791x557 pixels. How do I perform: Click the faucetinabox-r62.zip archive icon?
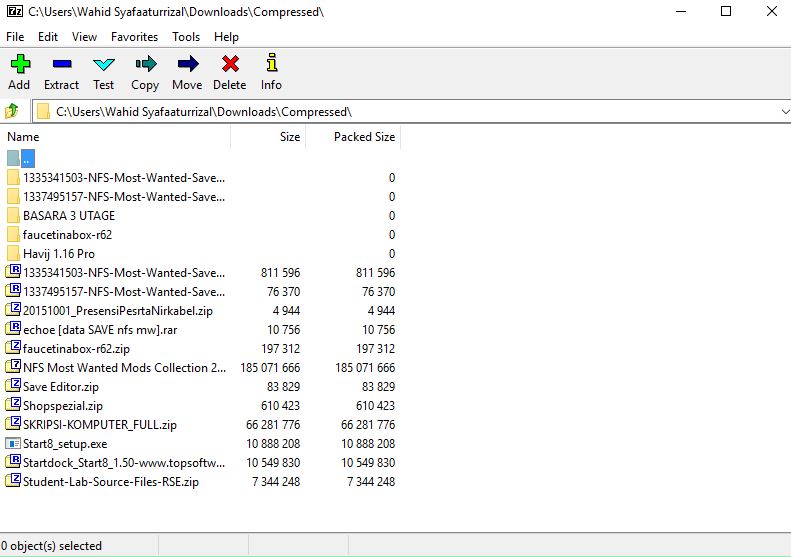click(13, 348)
